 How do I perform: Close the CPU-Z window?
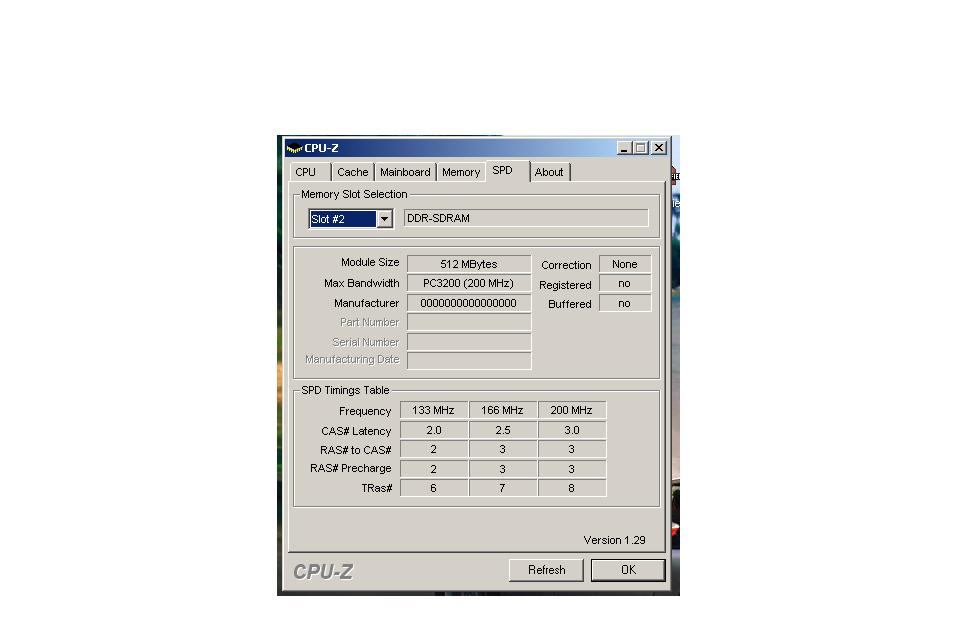tap(659, 148)
